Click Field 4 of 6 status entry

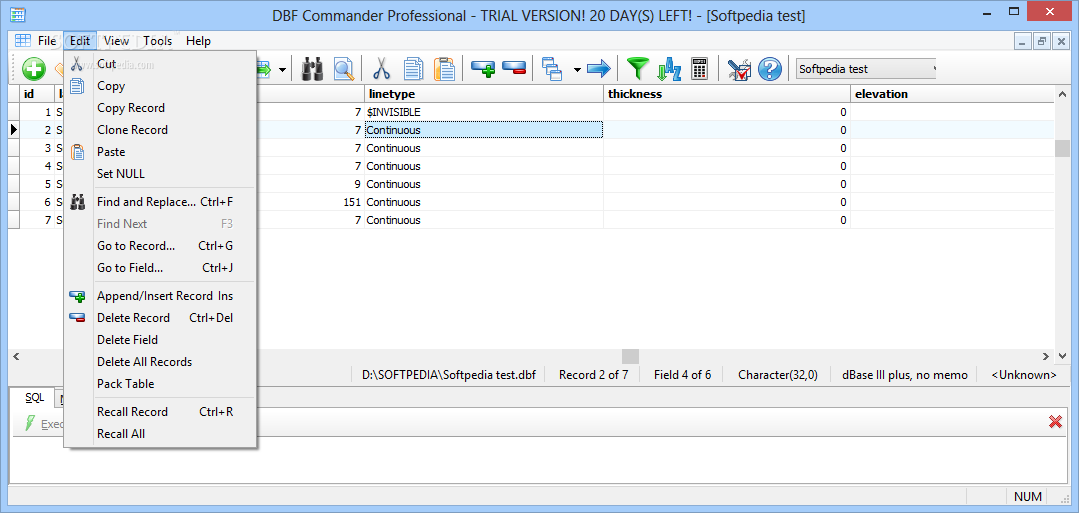coord(683,375)
